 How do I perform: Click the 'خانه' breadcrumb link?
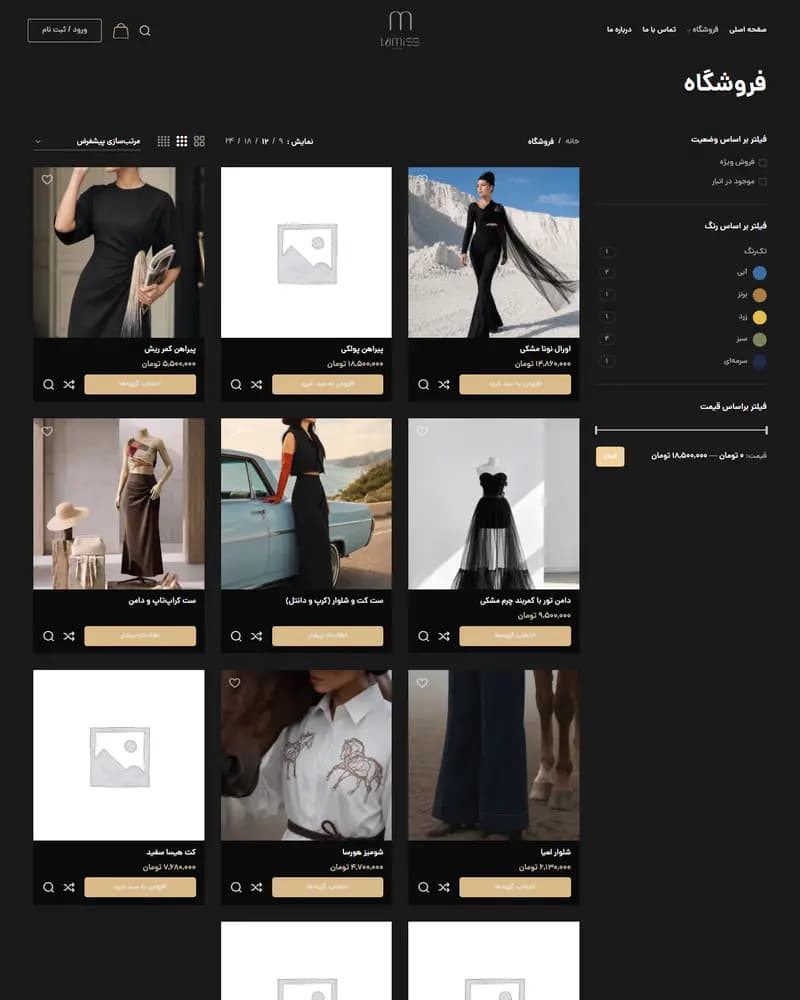tap(572, 141)
